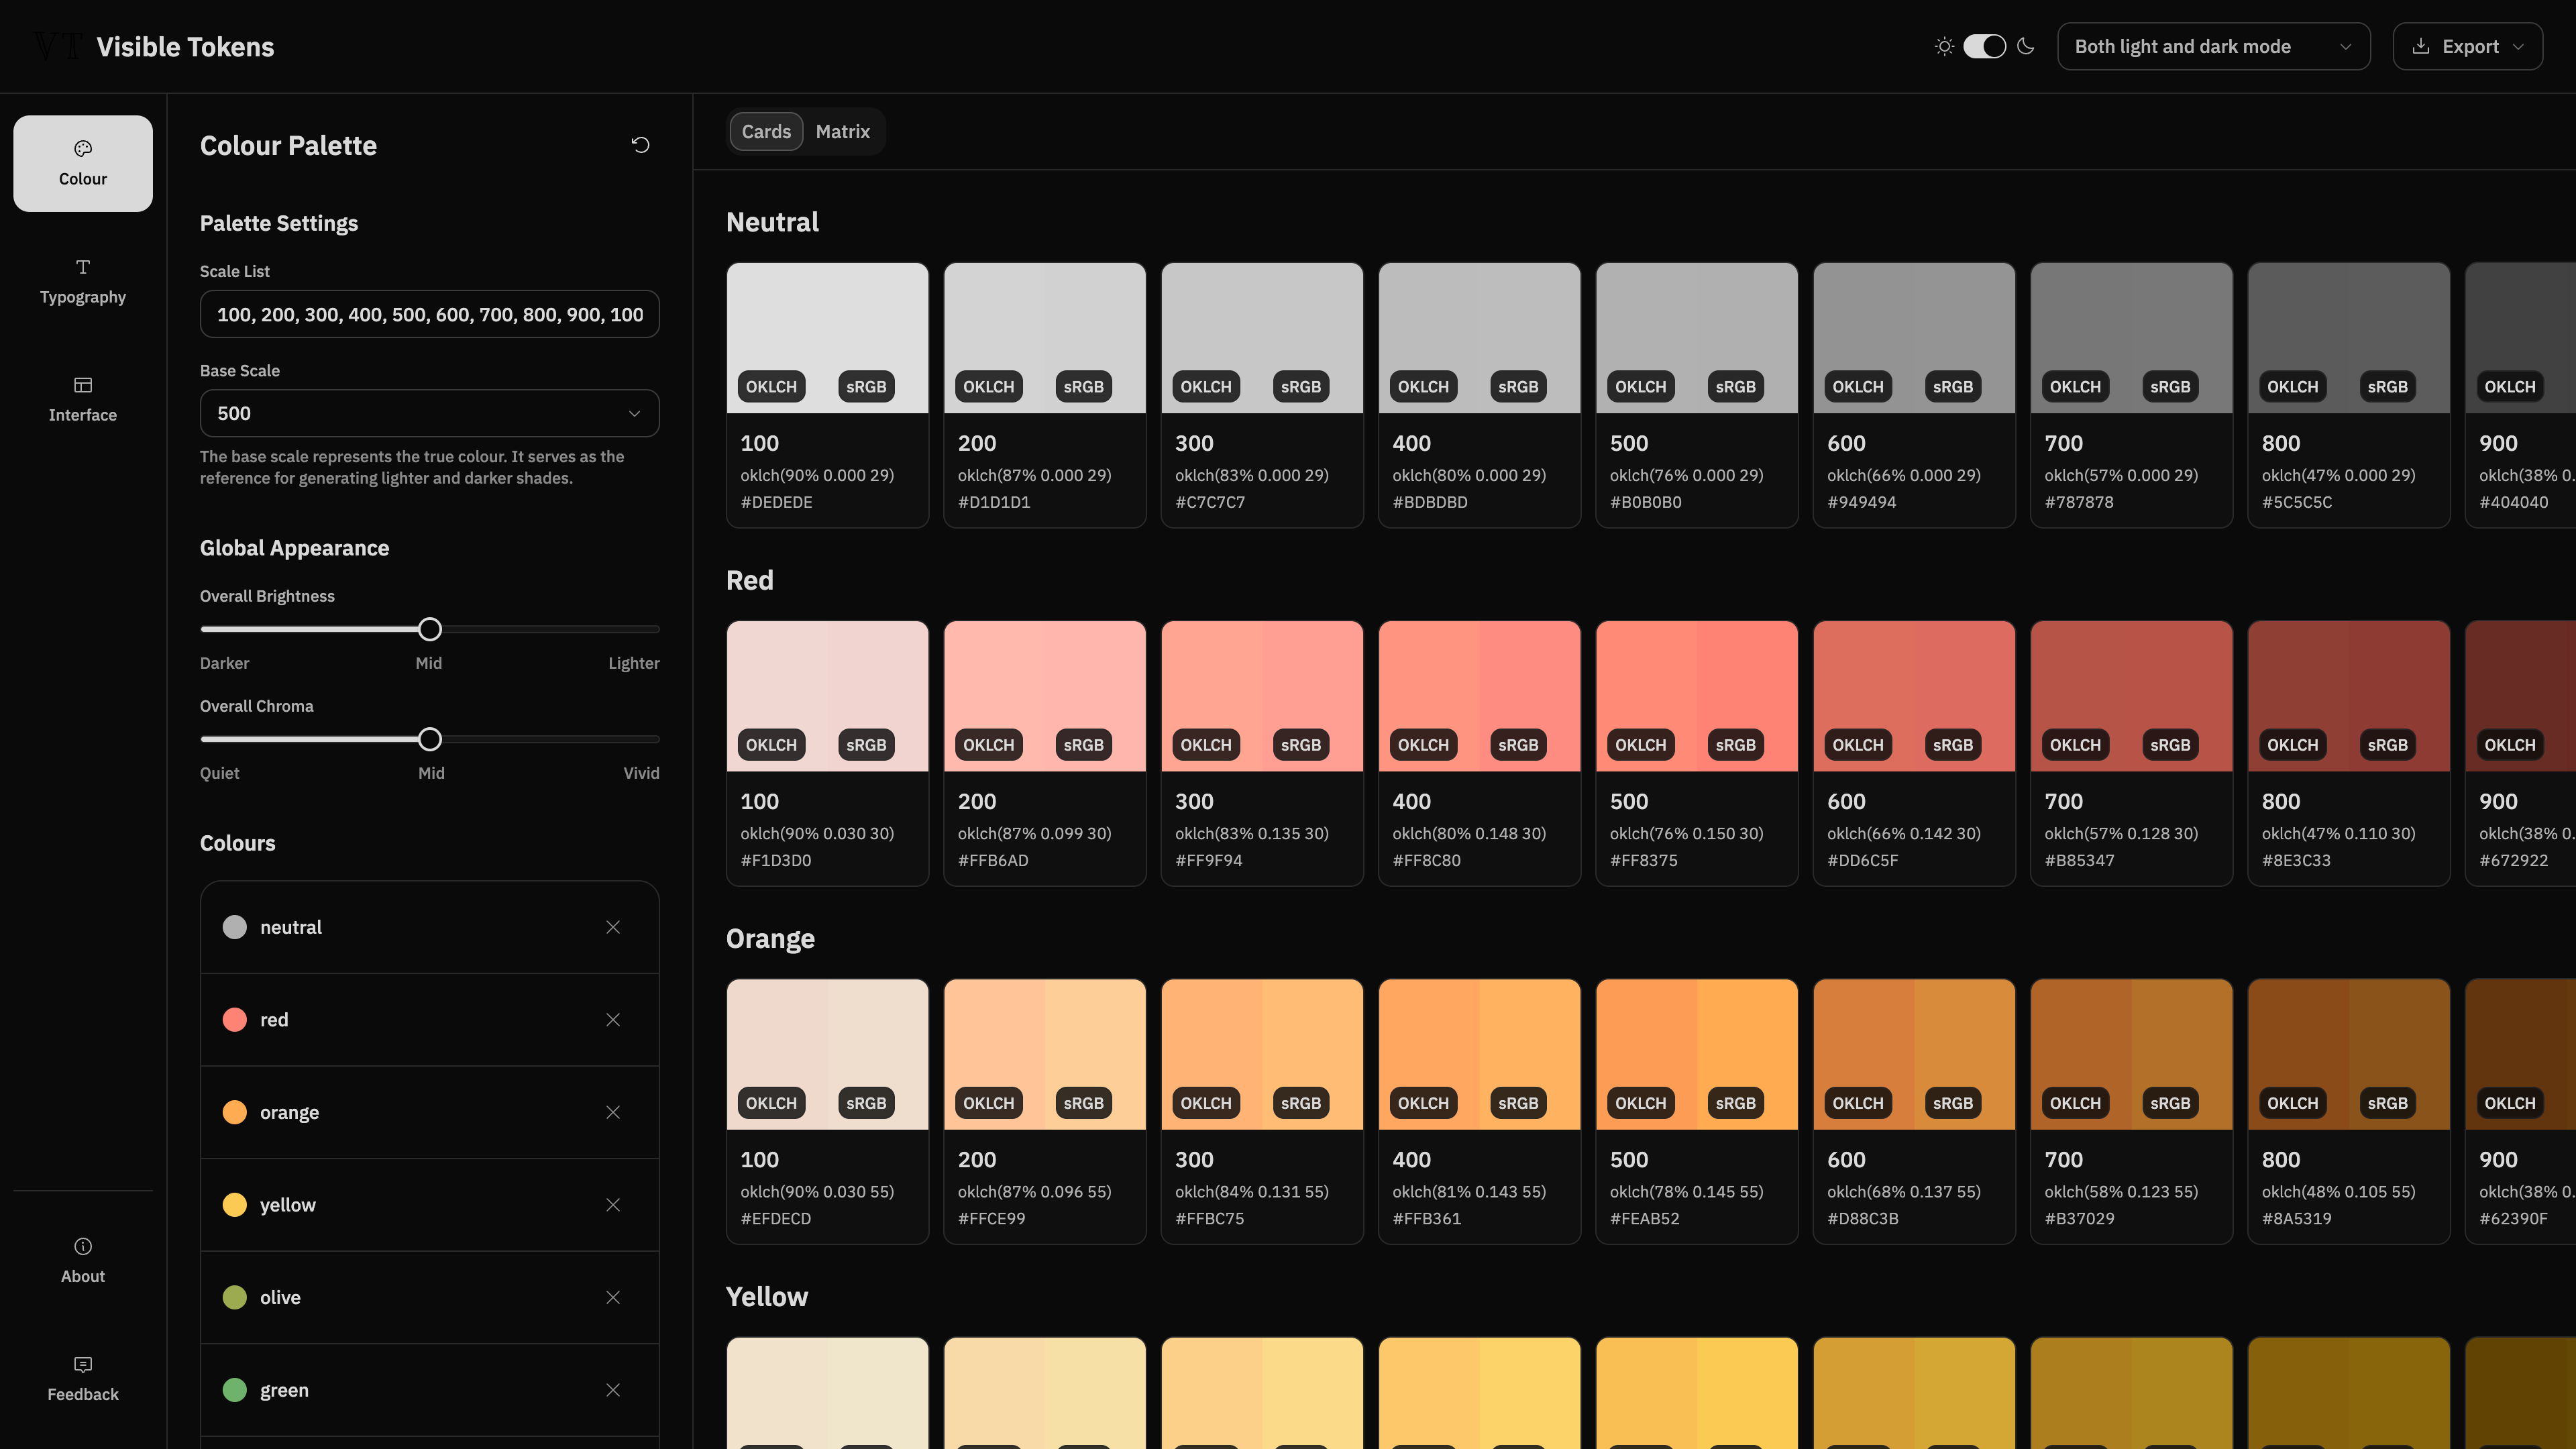Image resolution: width=2576 pixels, height=1449 pixels.
Task: Toggle the light/dark theme switch
Action: (x=1985, y=46)
